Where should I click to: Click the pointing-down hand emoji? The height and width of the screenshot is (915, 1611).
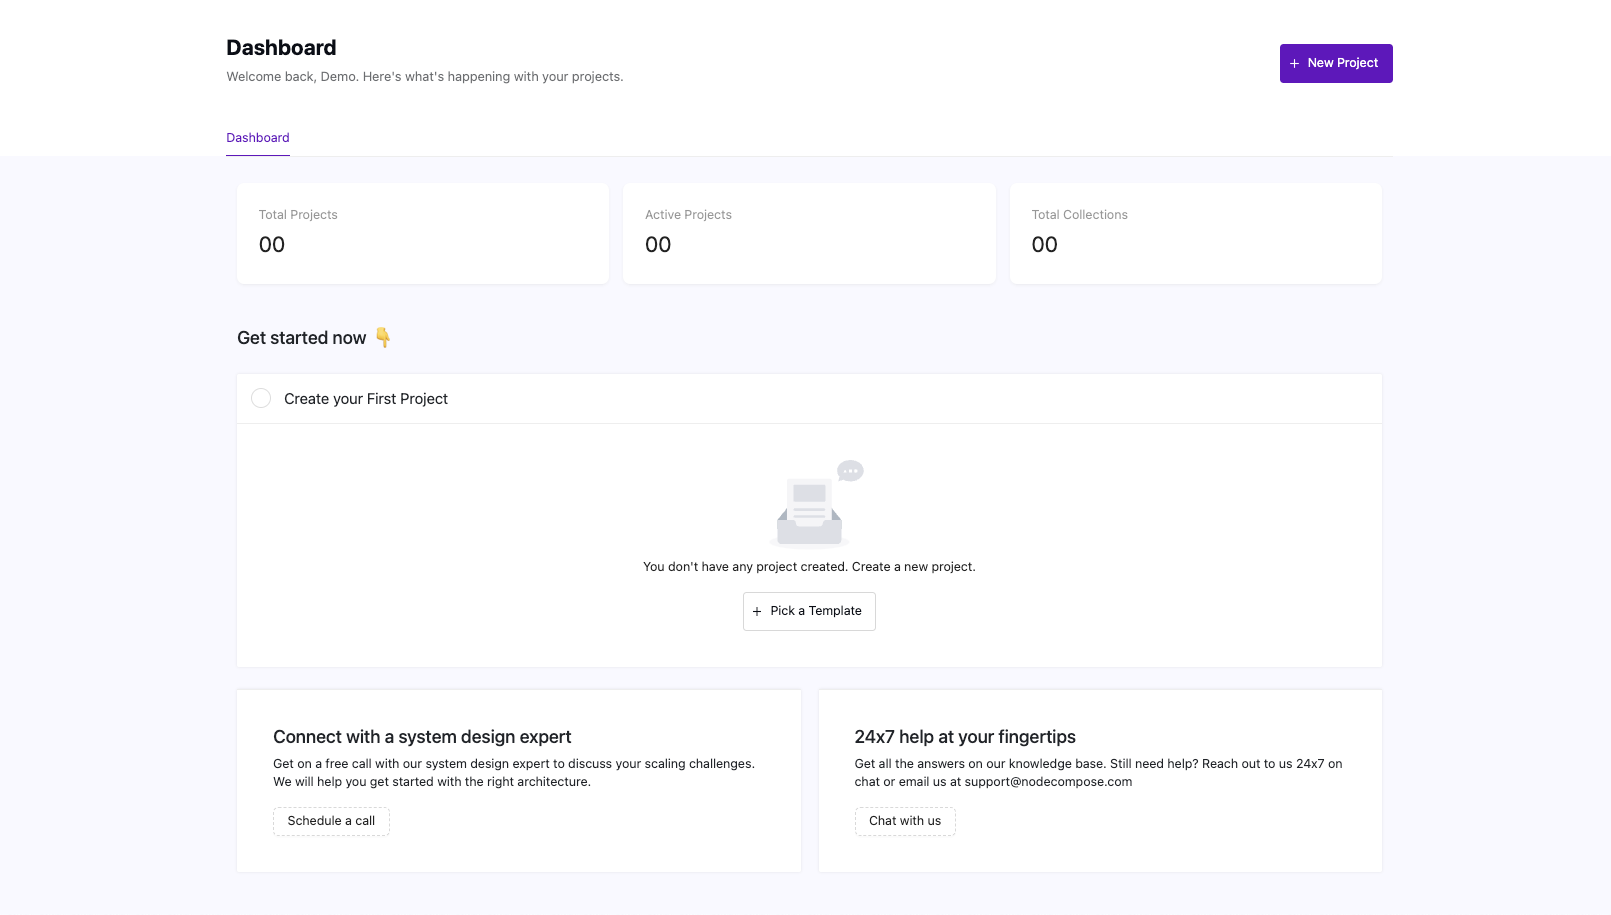pyautogui.click(x=383, y=338)
